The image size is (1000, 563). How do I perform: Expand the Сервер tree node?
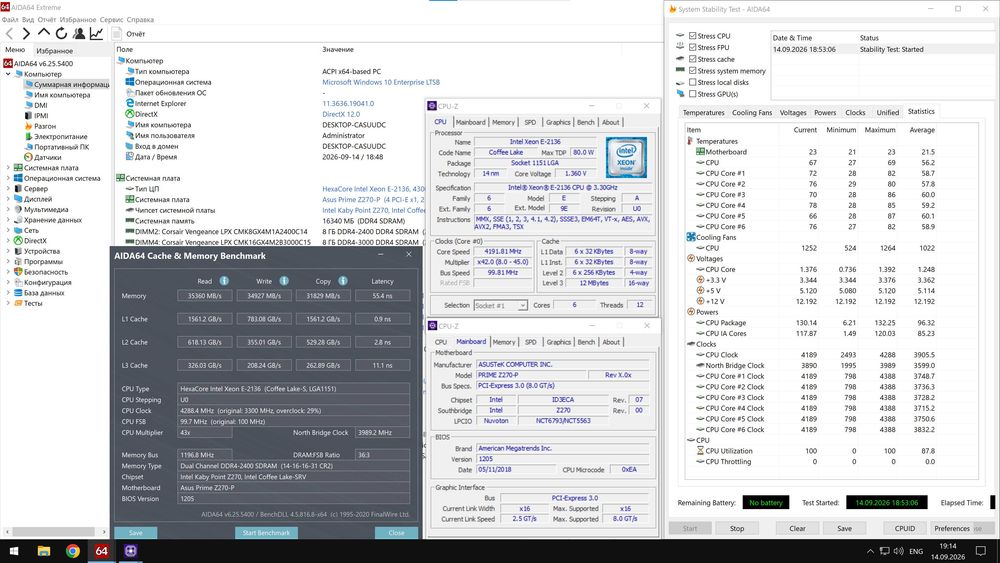tap(8, 189)
